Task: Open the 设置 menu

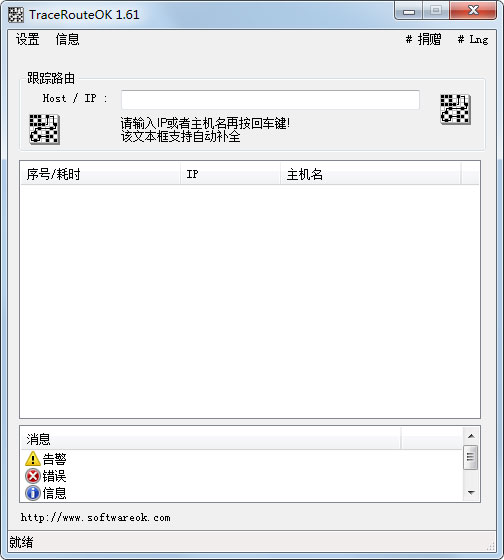Action: 28,39
